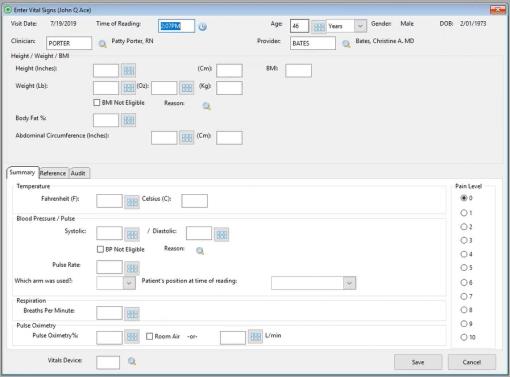The width and height of the screenshot is (510, 377).
Task: Open keypad for Weight ounces (Oz)
Action: click(187, 88)
